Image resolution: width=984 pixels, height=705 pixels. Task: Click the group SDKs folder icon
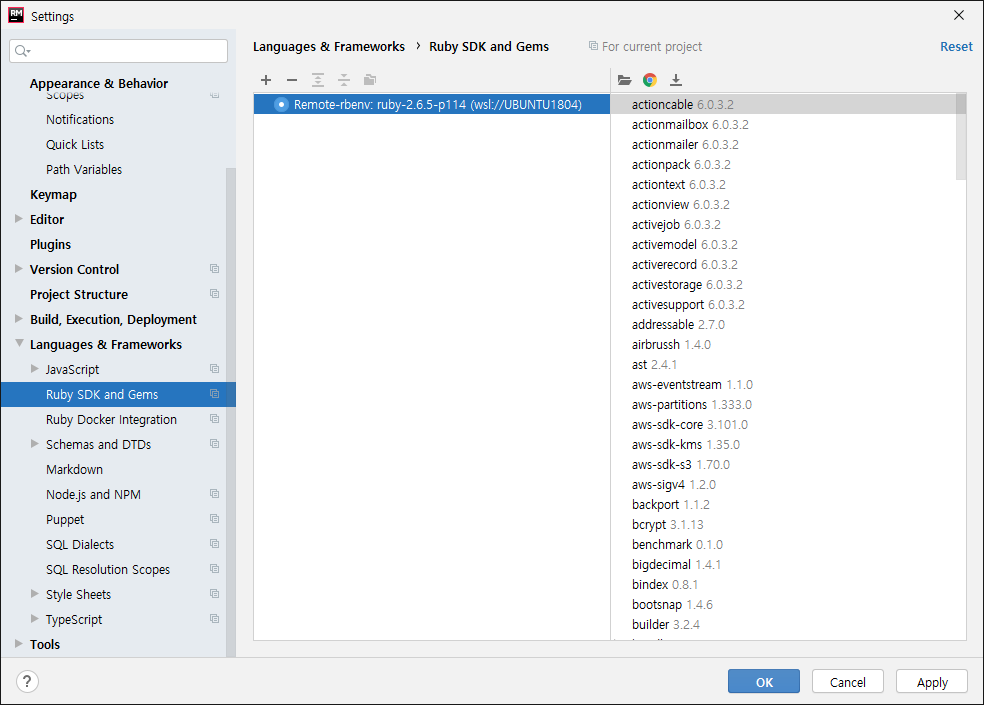370,80
